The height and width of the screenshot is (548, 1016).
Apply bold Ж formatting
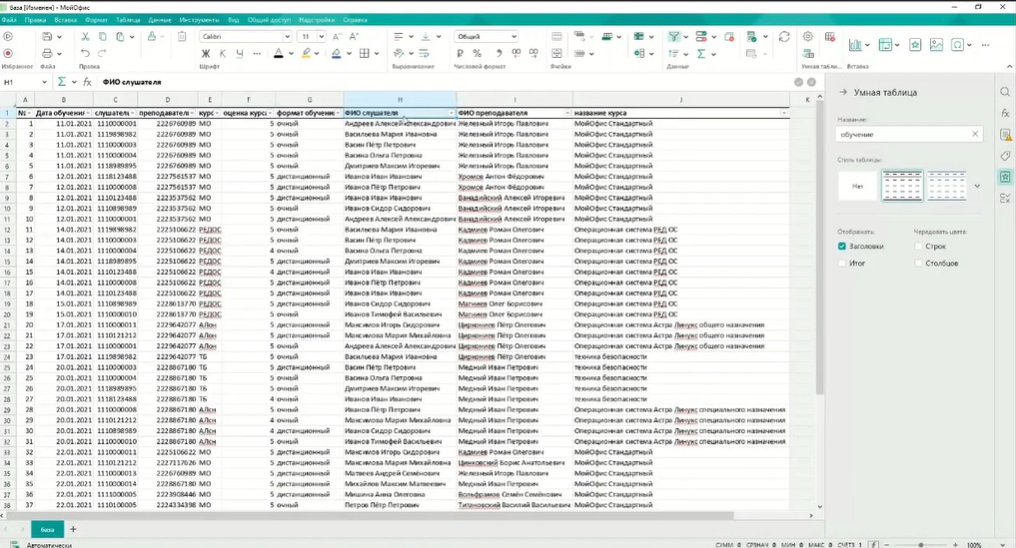(206, 54)
